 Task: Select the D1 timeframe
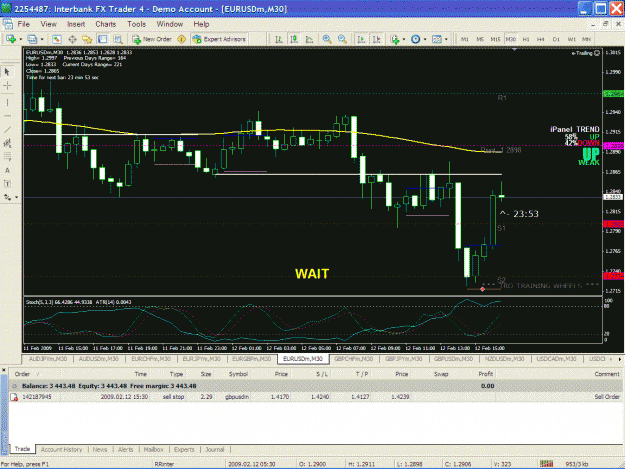point(556,39)
